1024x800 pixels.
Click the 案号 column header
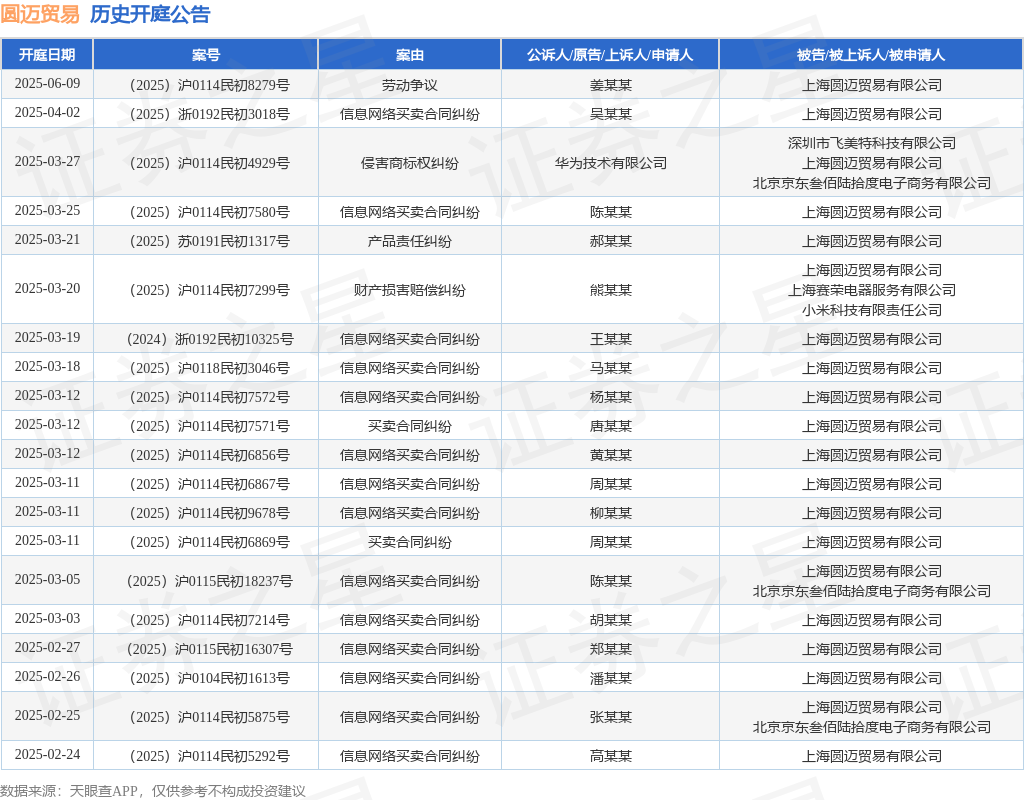tap(206, 55)
